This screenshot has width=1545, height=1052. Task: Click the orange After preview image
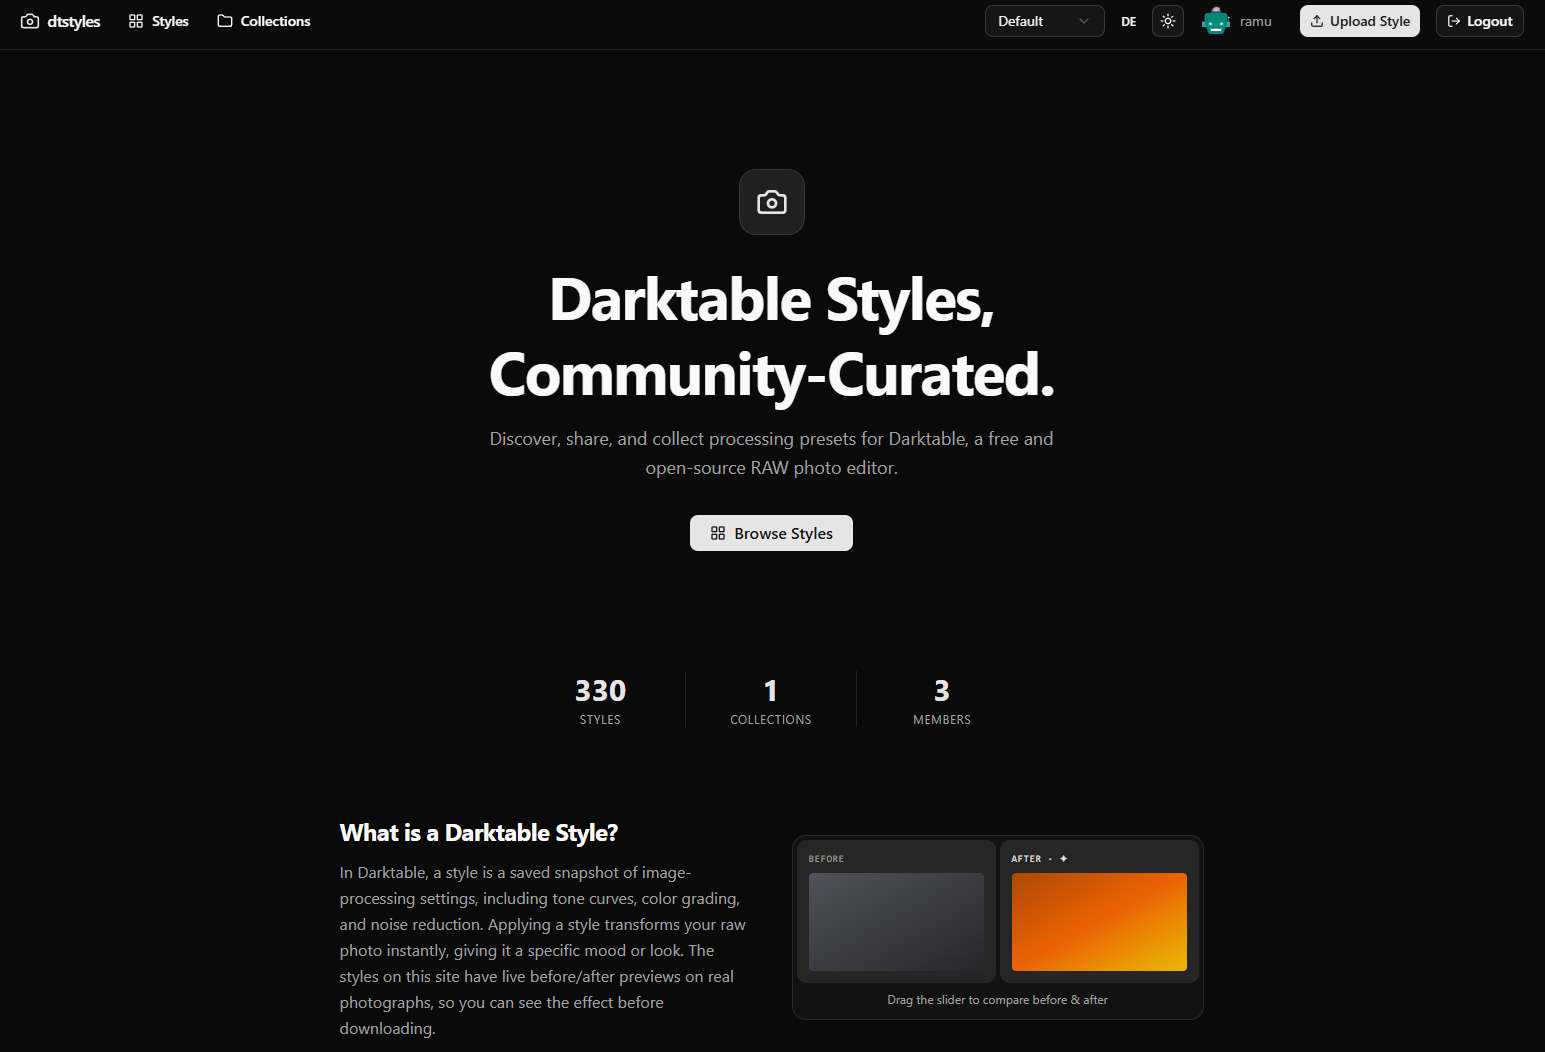(x=1099, y=922)
